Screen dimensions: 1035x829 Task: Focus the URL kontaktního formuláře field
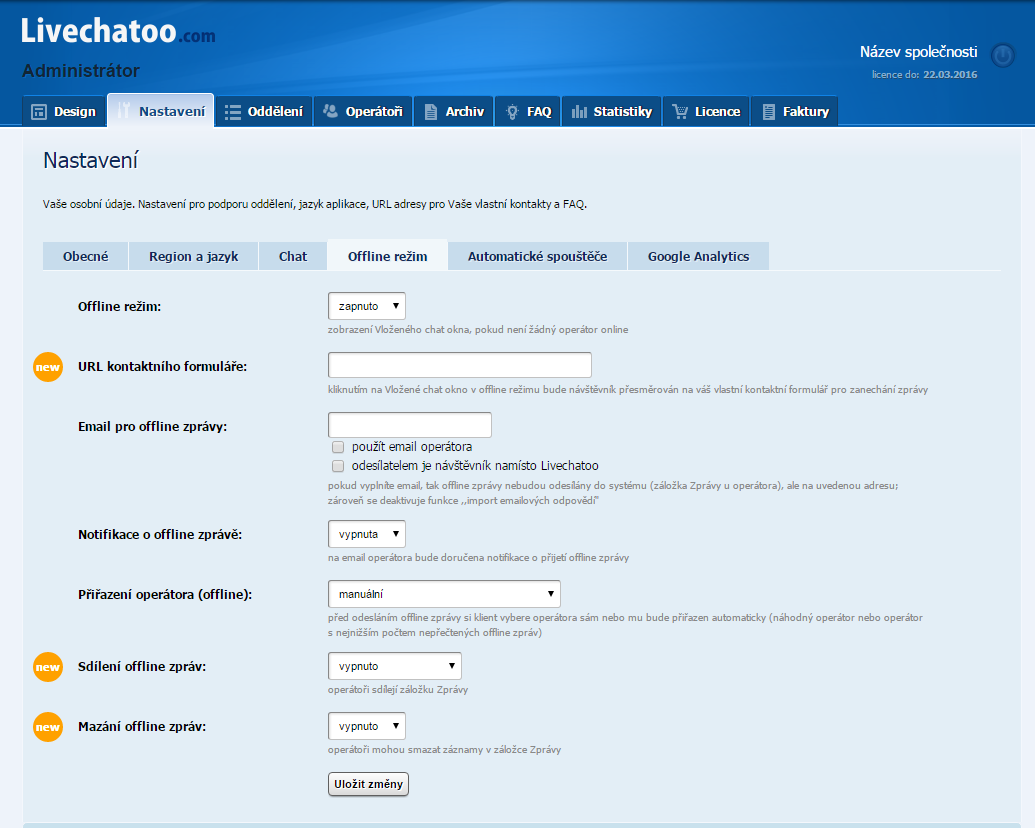click(x=459, y=365)
